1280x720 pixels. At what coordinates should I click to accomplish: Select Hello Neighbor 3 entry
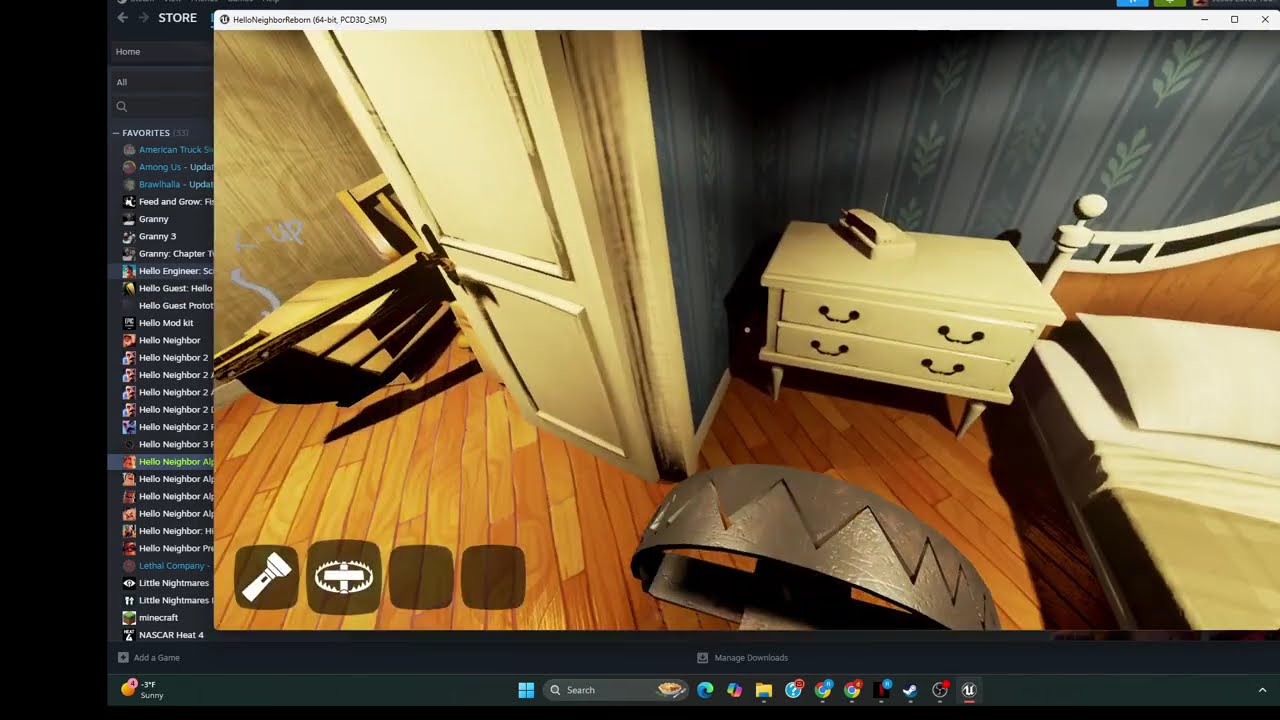pyautogui.click(x=176, y=444)
